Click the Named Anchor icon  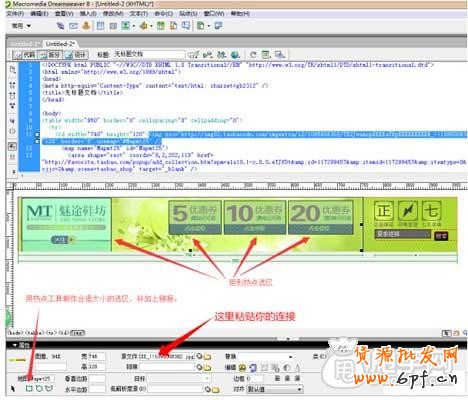[86, 26]
